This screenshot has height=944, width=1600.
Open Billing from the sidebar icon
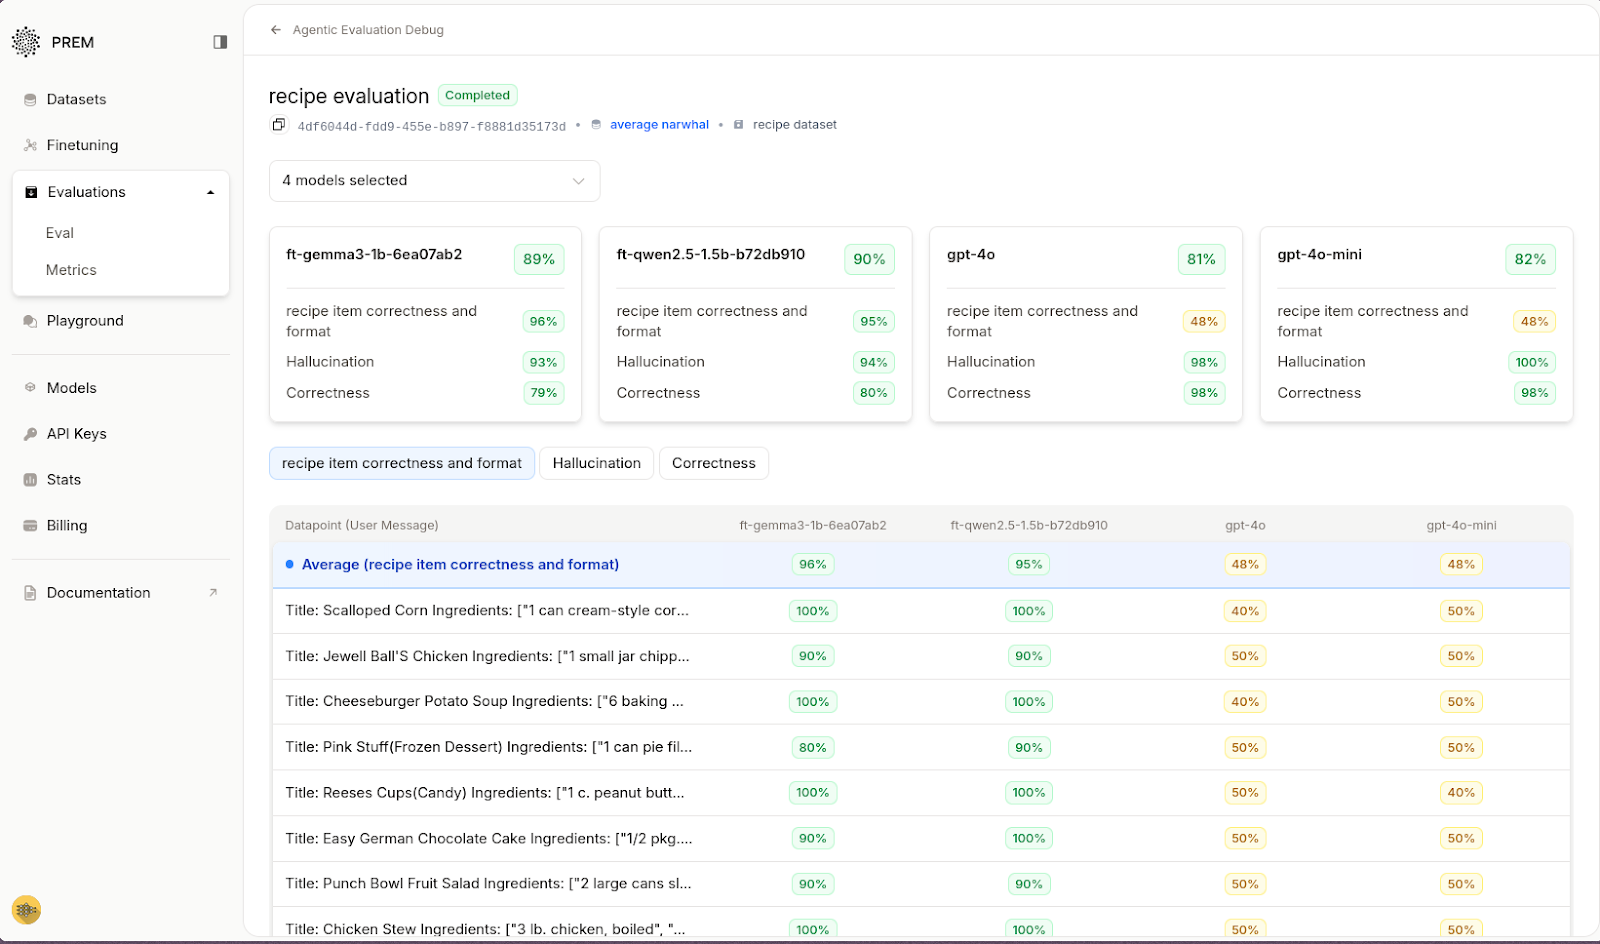click(29, 525)
